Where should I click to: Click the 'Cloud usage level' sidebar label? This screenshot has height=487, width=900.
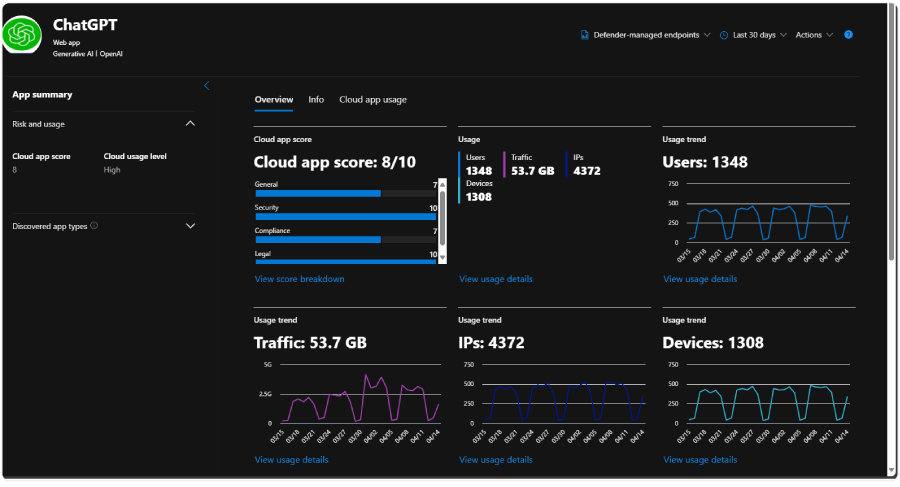click(x=135, y=156)
